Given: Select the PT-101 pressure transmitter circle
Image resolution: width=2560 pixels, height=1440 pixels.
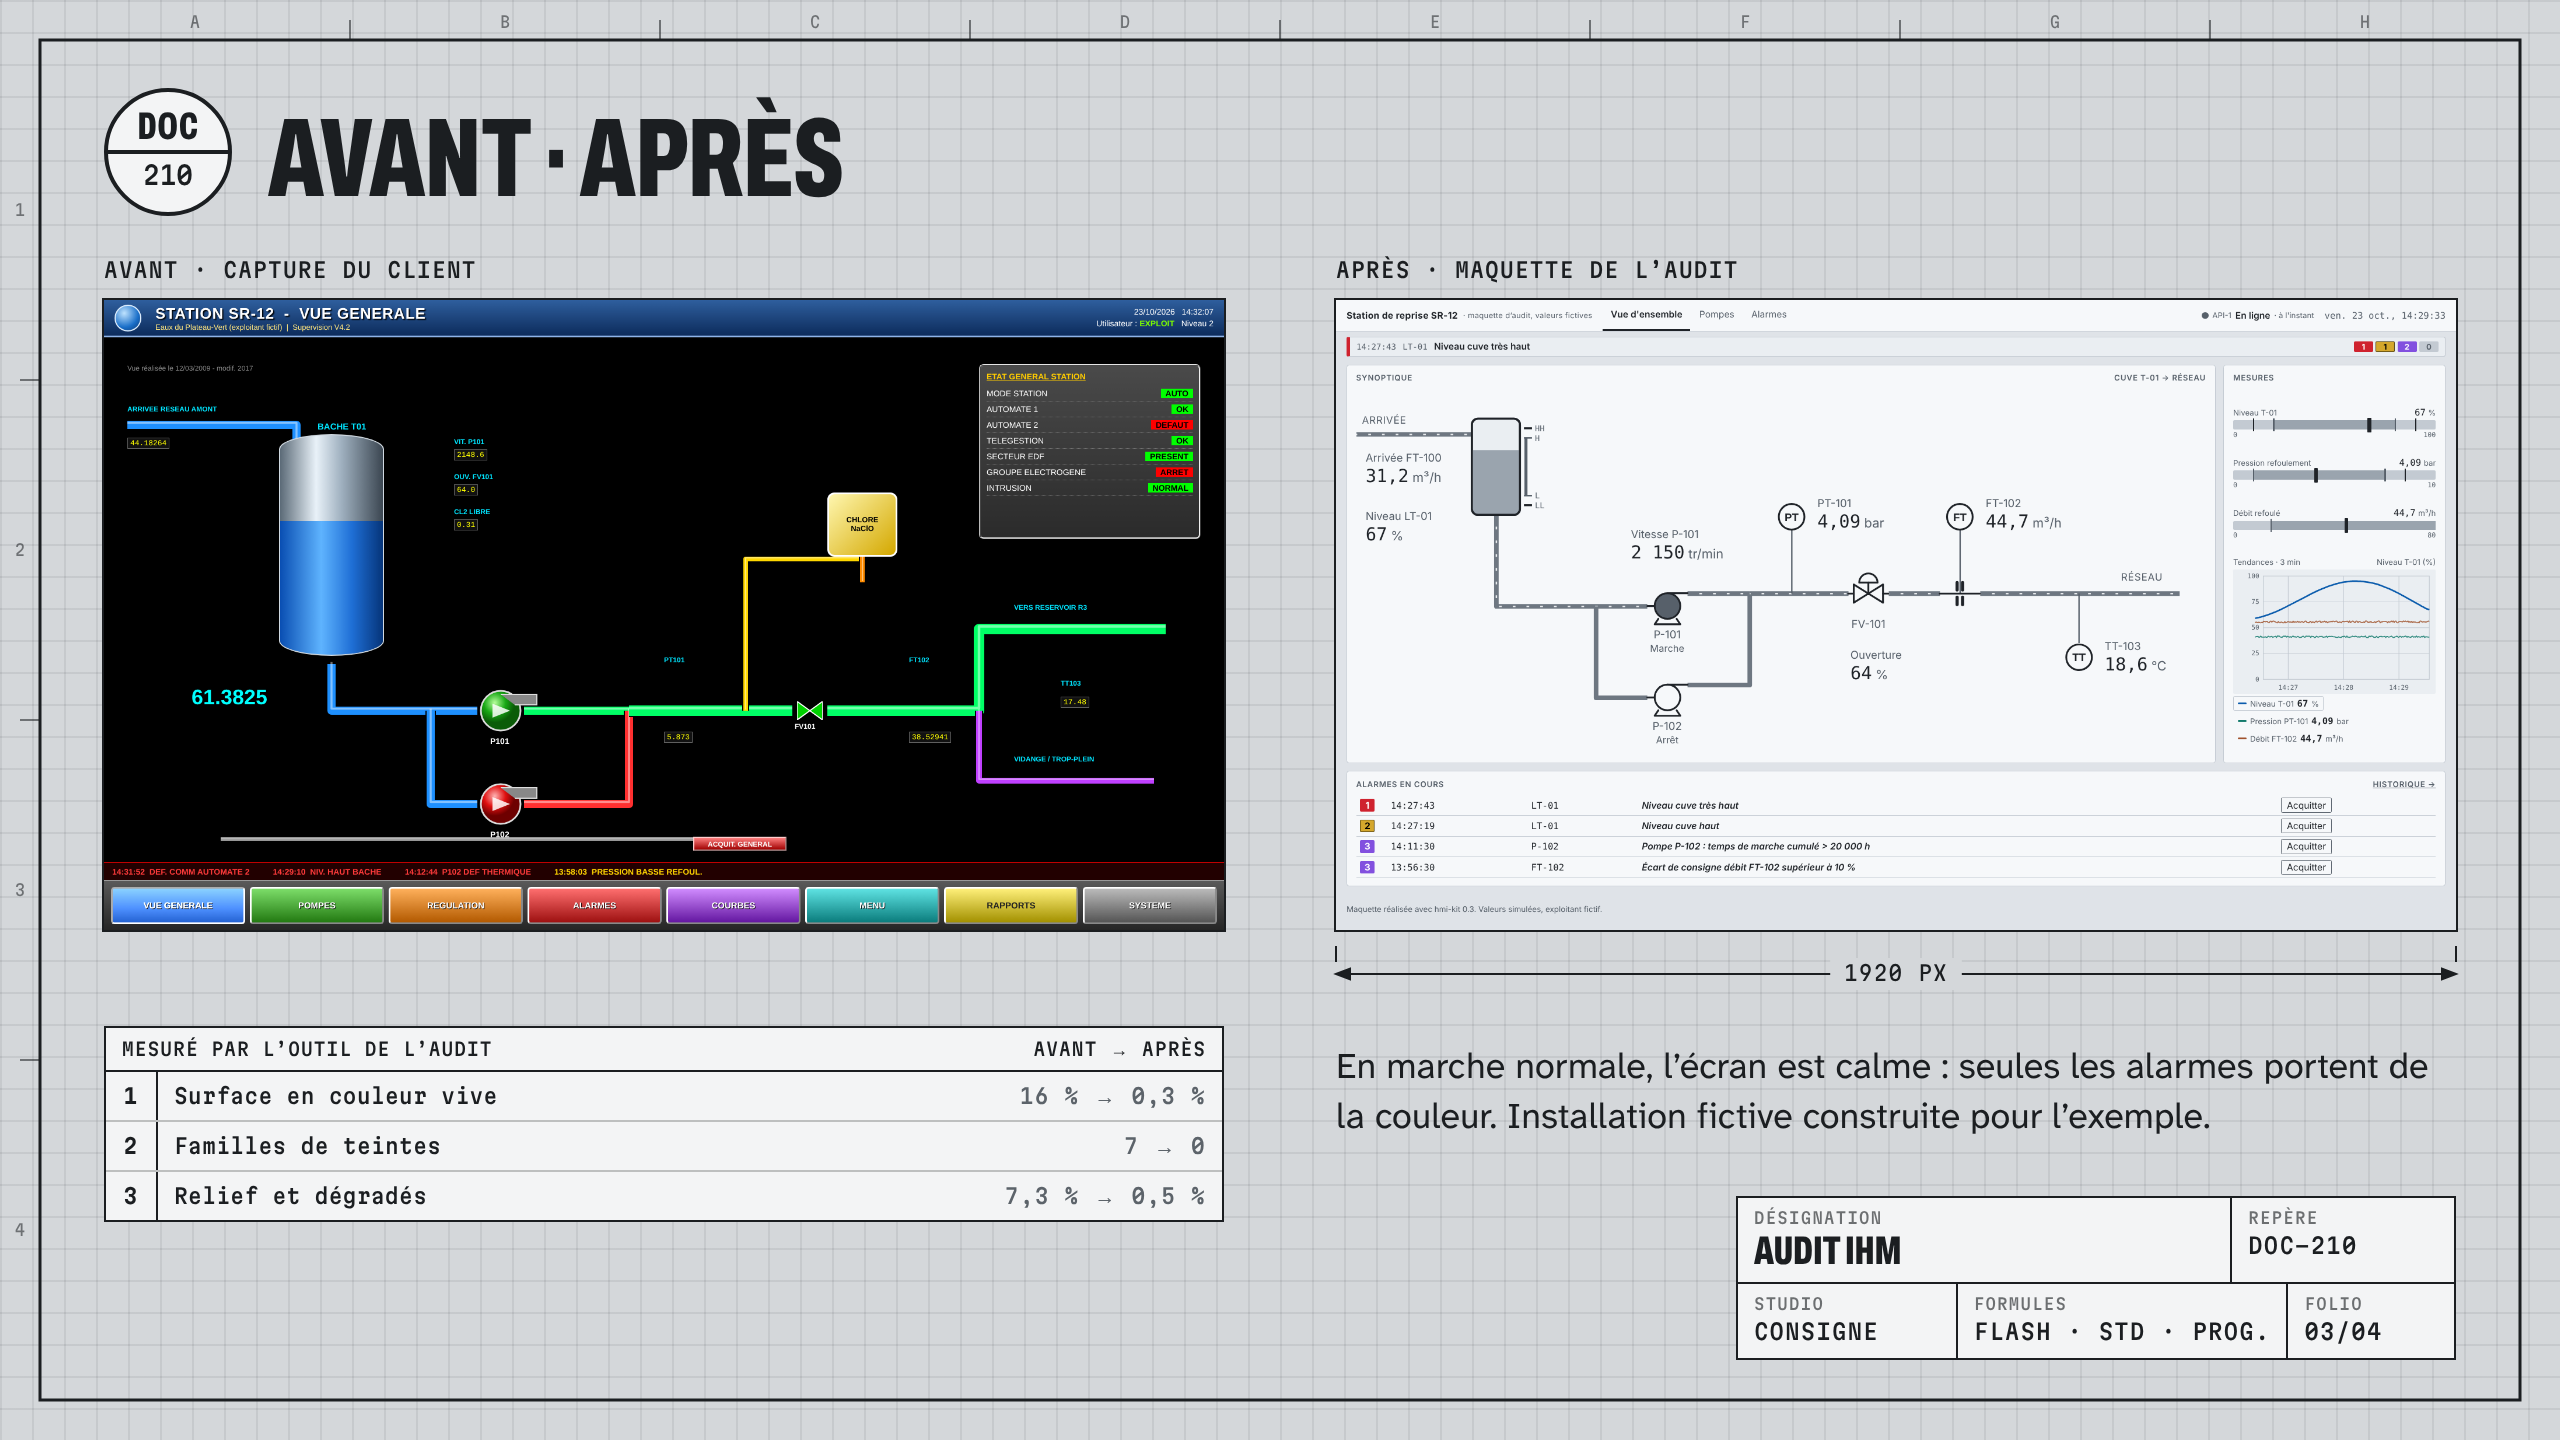Looking at the screenshot, I should pyautogui.click(x=1791, y=517).
